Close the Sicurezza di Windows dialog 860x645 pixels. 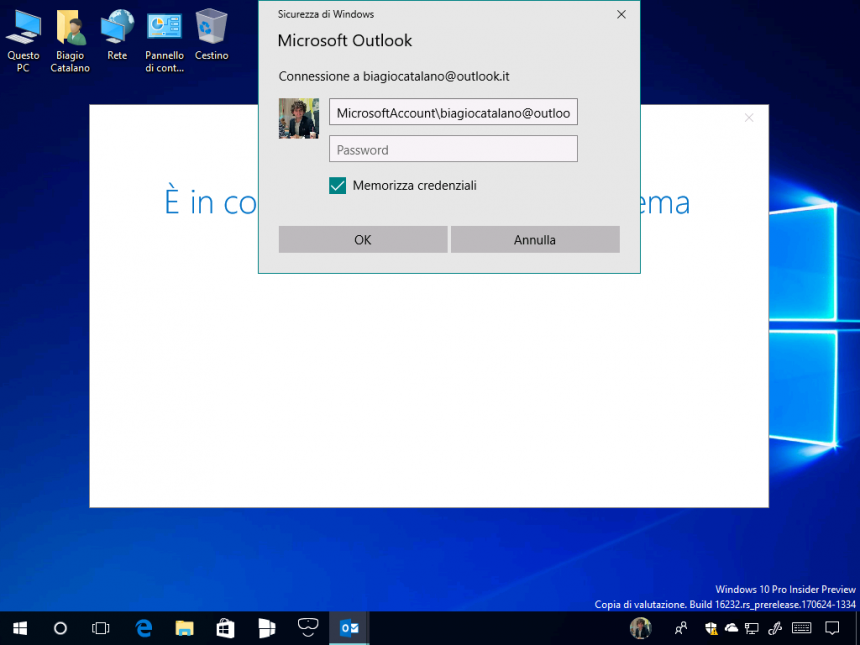(x=621, y=14)
